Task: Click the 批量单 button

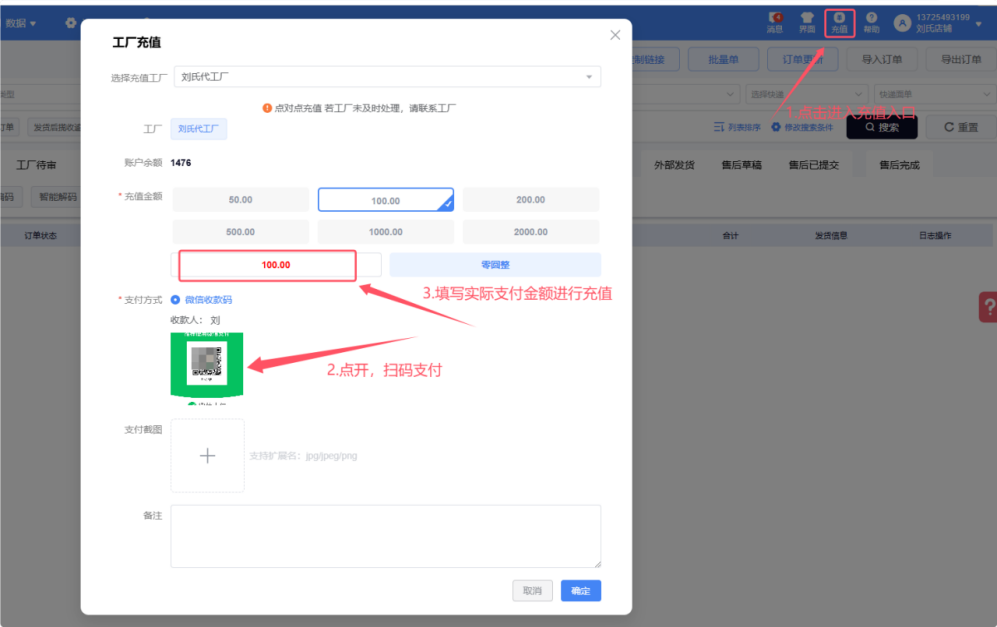Action: tap(724, 59)
